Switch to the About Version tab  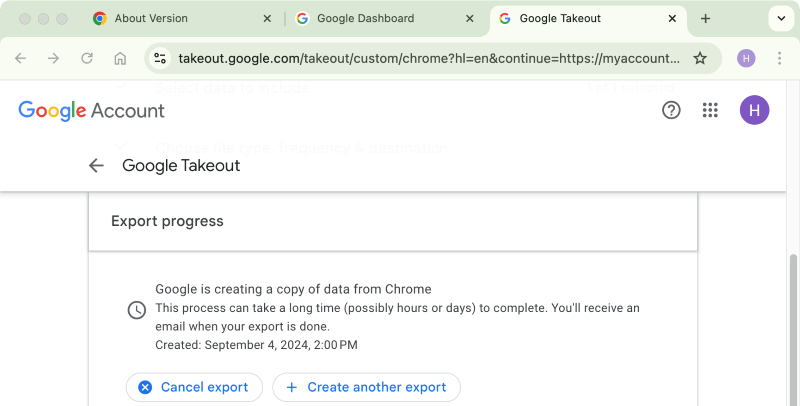(x=182, y=18)
